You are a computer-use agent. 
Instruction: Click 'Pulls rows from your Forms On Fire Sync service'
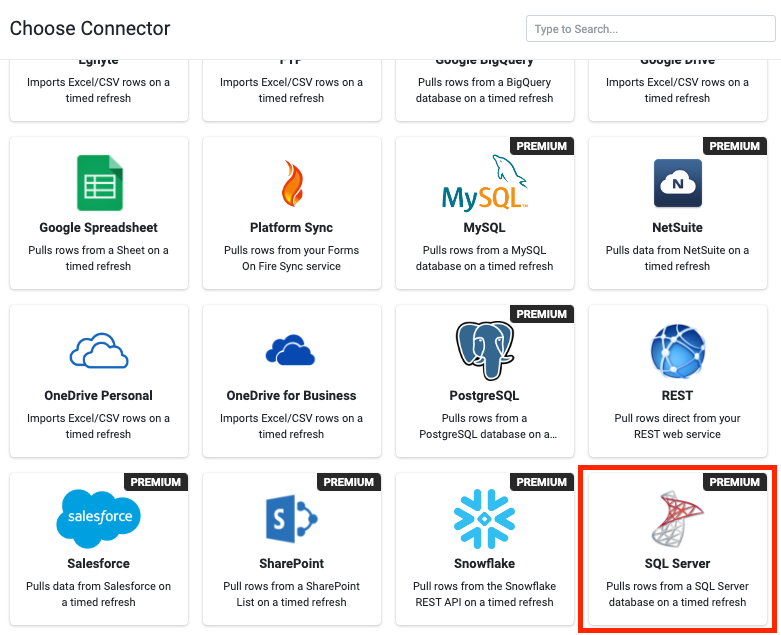click(x=291, y=258)
